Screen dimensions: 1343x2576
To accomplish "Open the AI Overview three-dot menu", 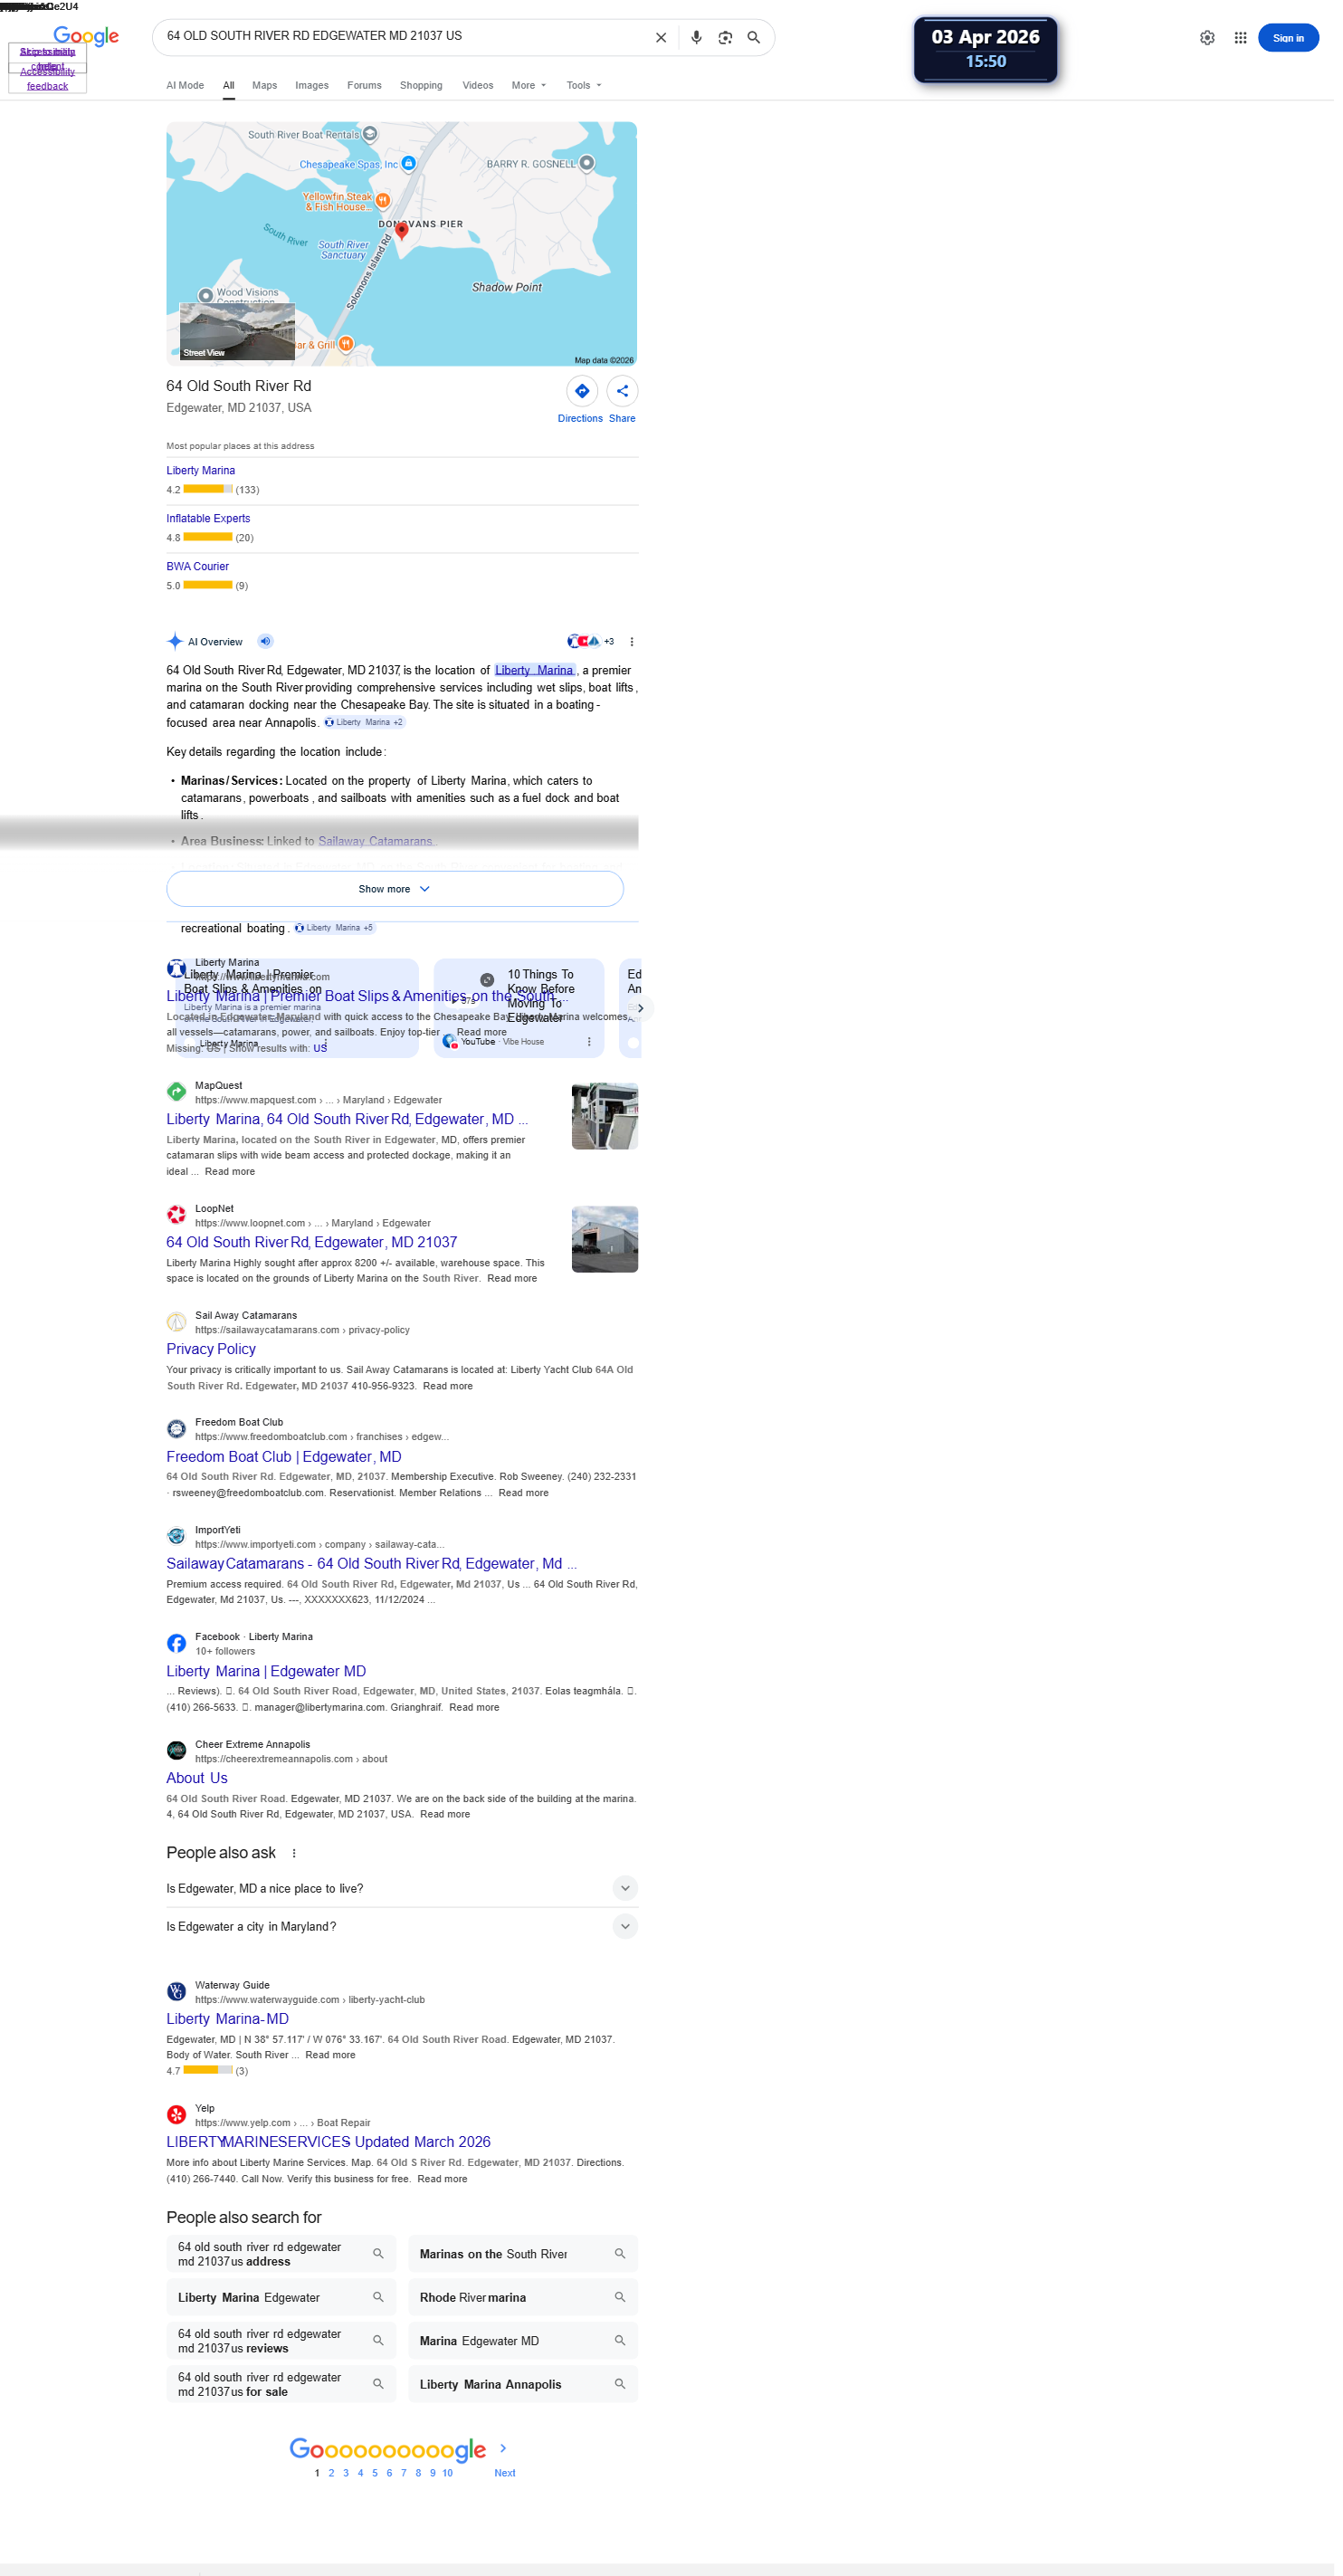I will tap(631, 642).
